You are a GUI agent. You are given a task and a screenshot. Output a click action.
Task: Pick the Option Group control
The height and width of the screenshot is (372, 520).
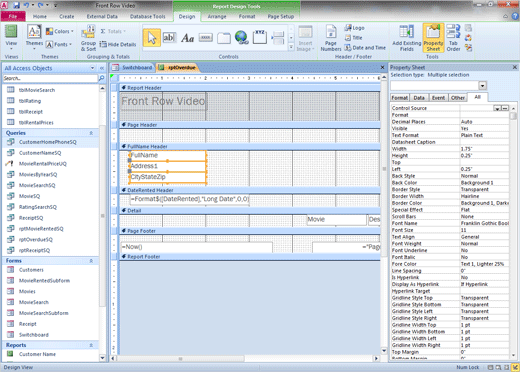coord(260,37)
